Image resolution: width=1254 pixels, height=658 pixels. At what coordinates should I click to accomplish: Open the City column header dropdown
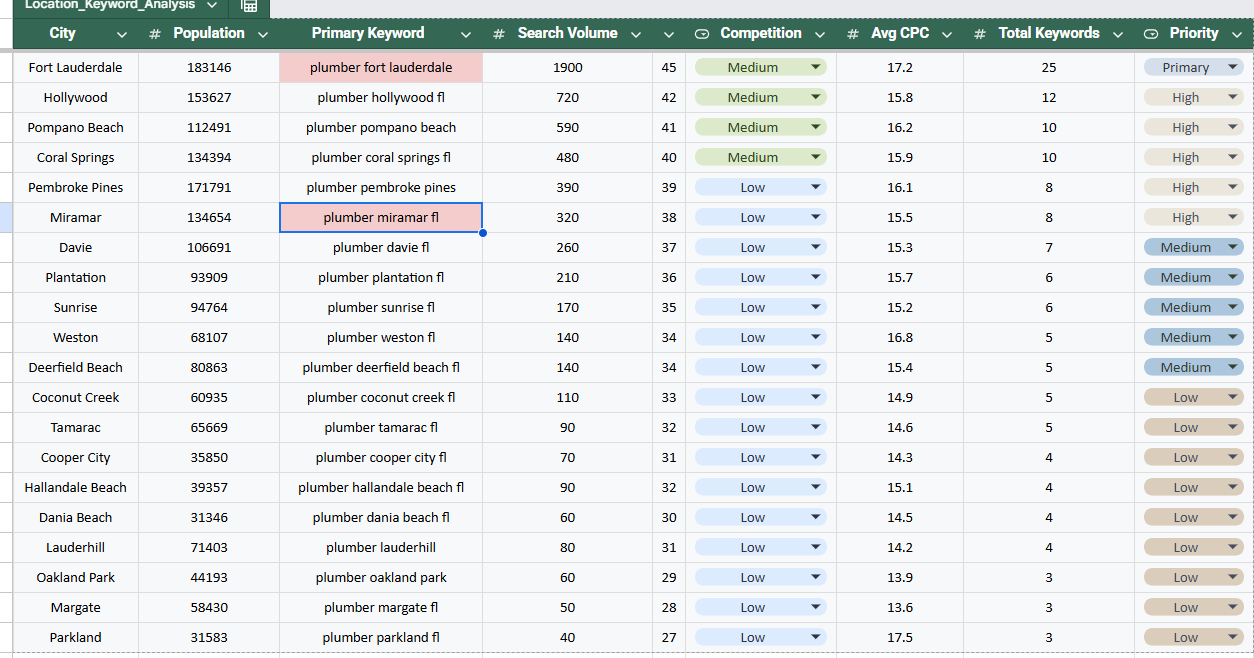click(122, 35)
